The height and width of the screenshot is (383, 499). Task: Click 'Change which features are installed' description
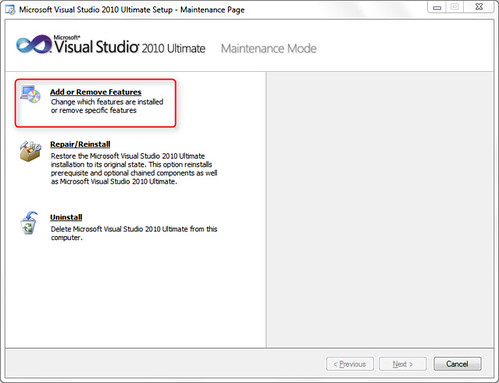point(107,106)
